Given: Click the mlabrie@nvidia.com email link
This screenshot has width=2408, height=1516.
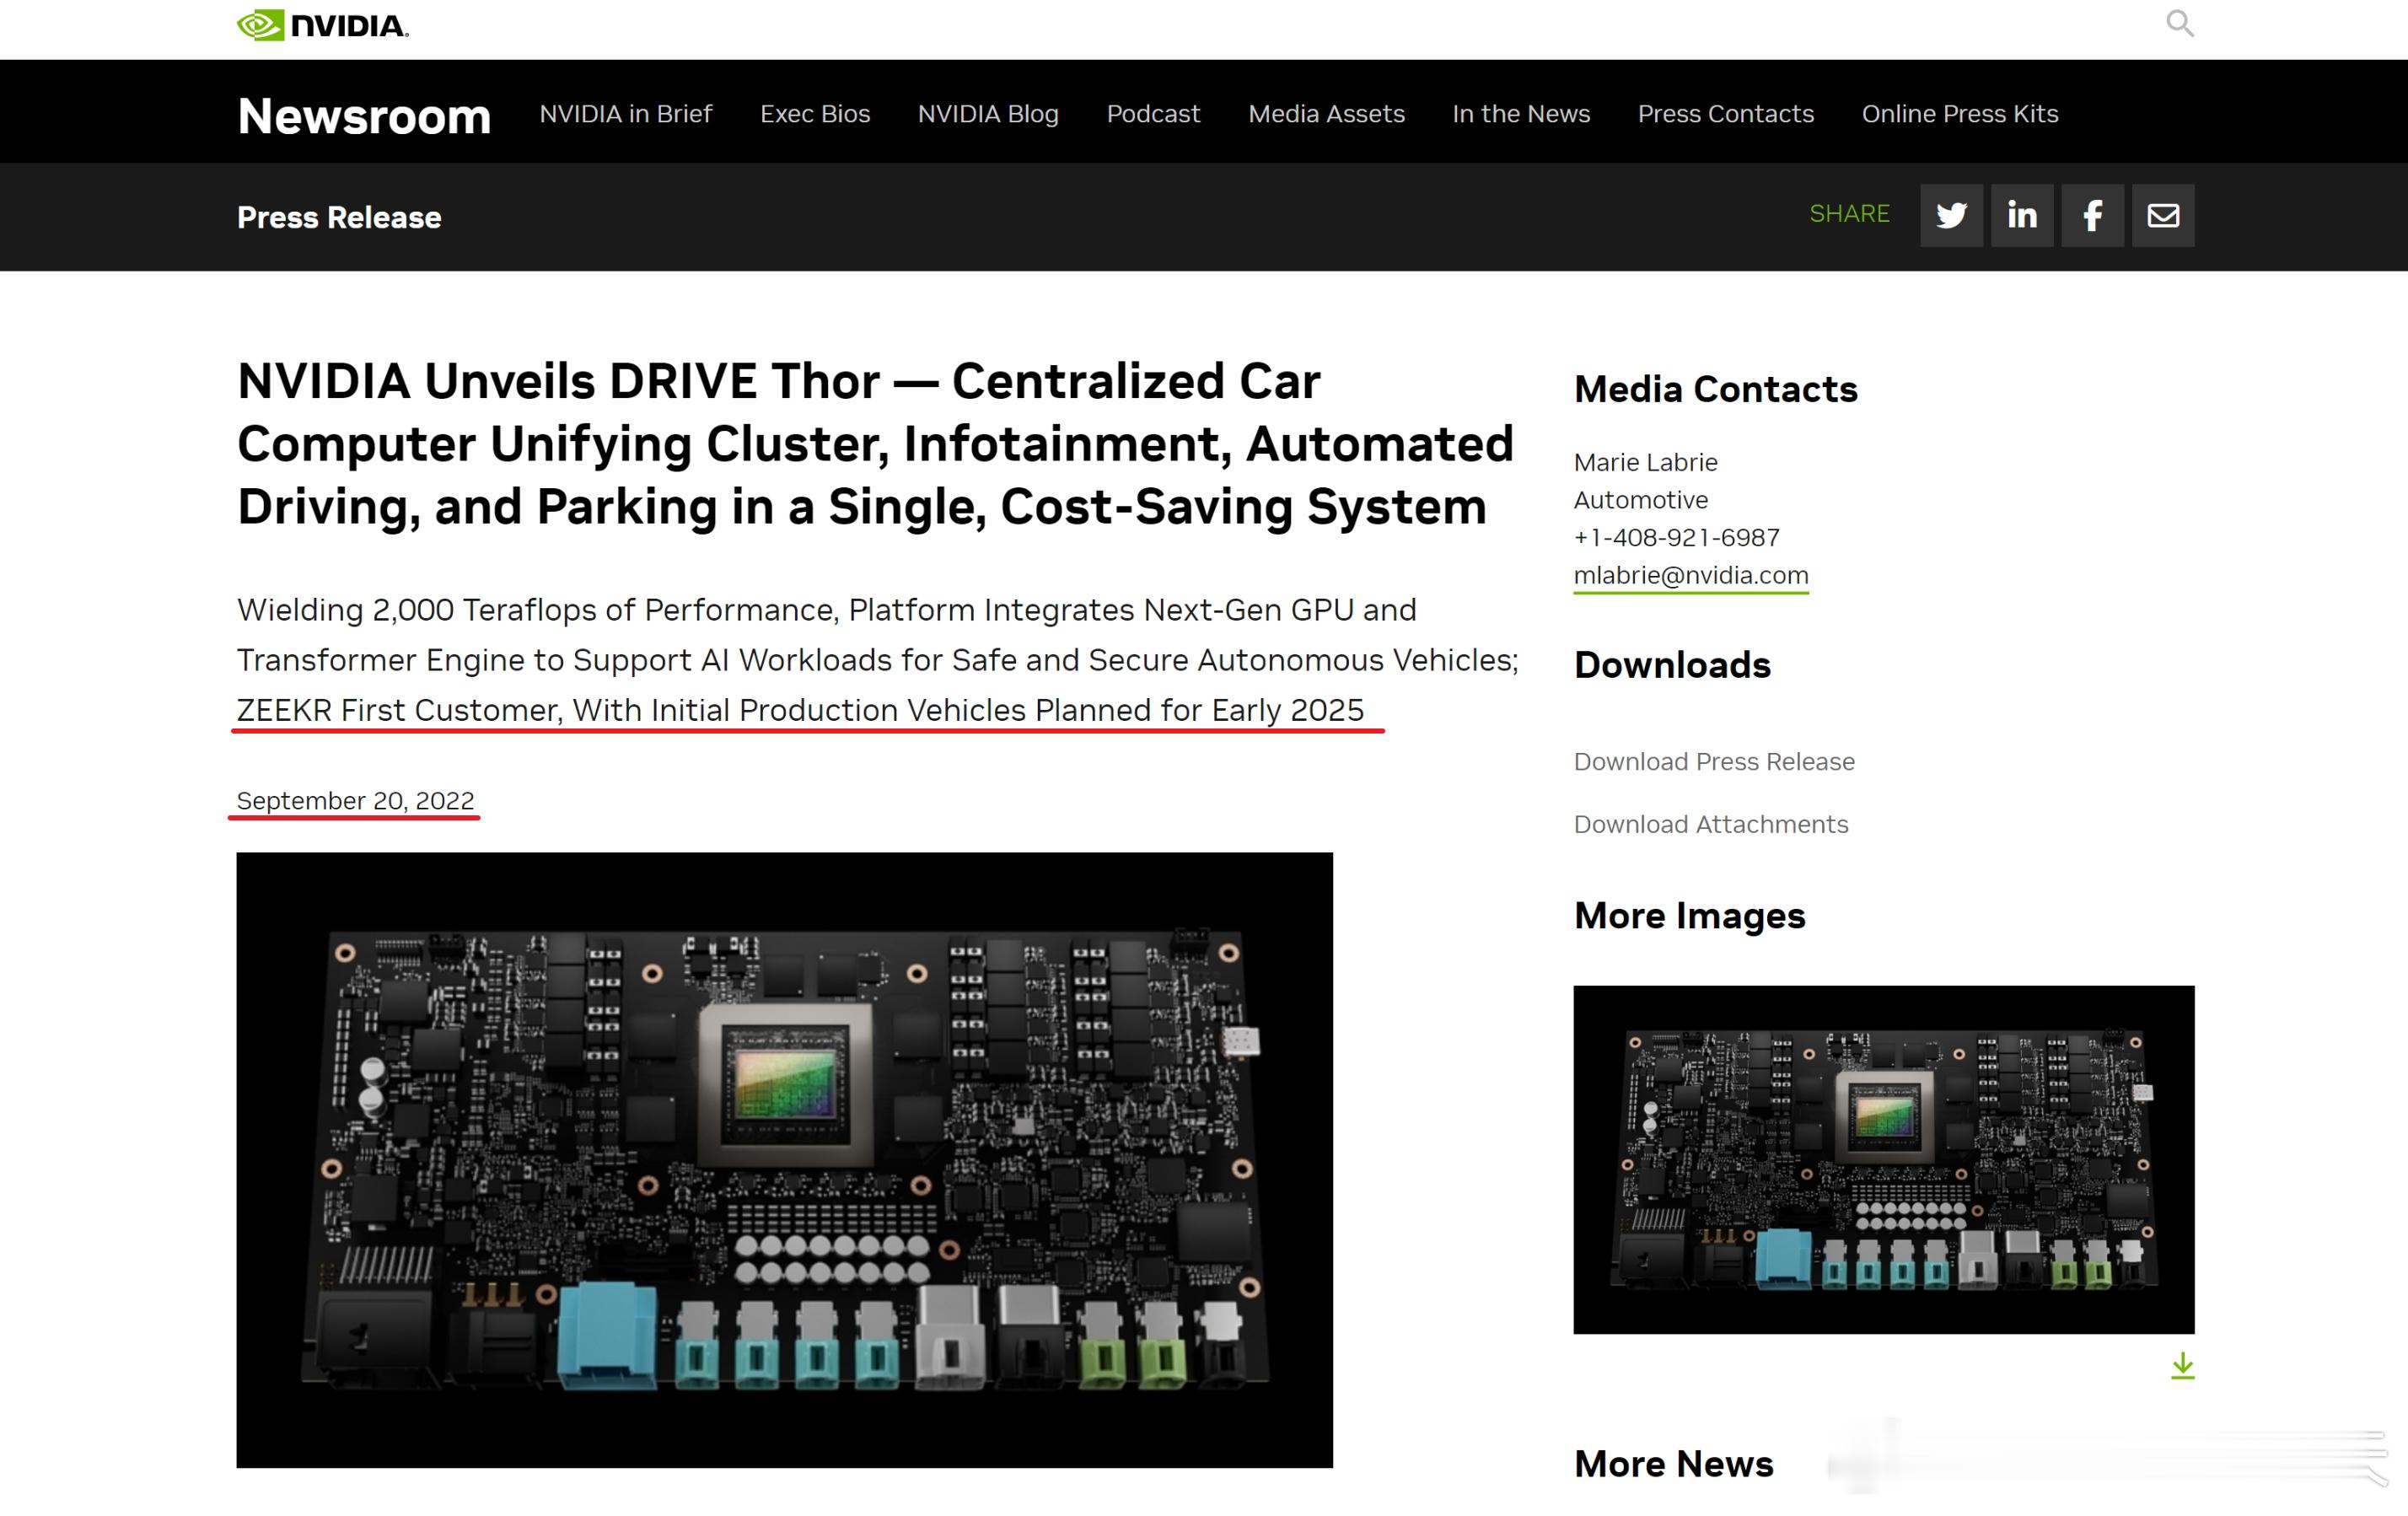Looking at the screenshot, I should [x=1691, y=575].
